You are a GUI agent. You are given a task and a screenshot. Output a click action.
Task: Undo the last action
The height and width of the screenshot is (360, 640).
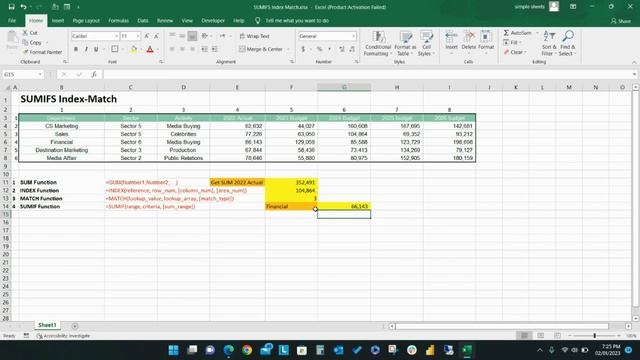[24, 7]
